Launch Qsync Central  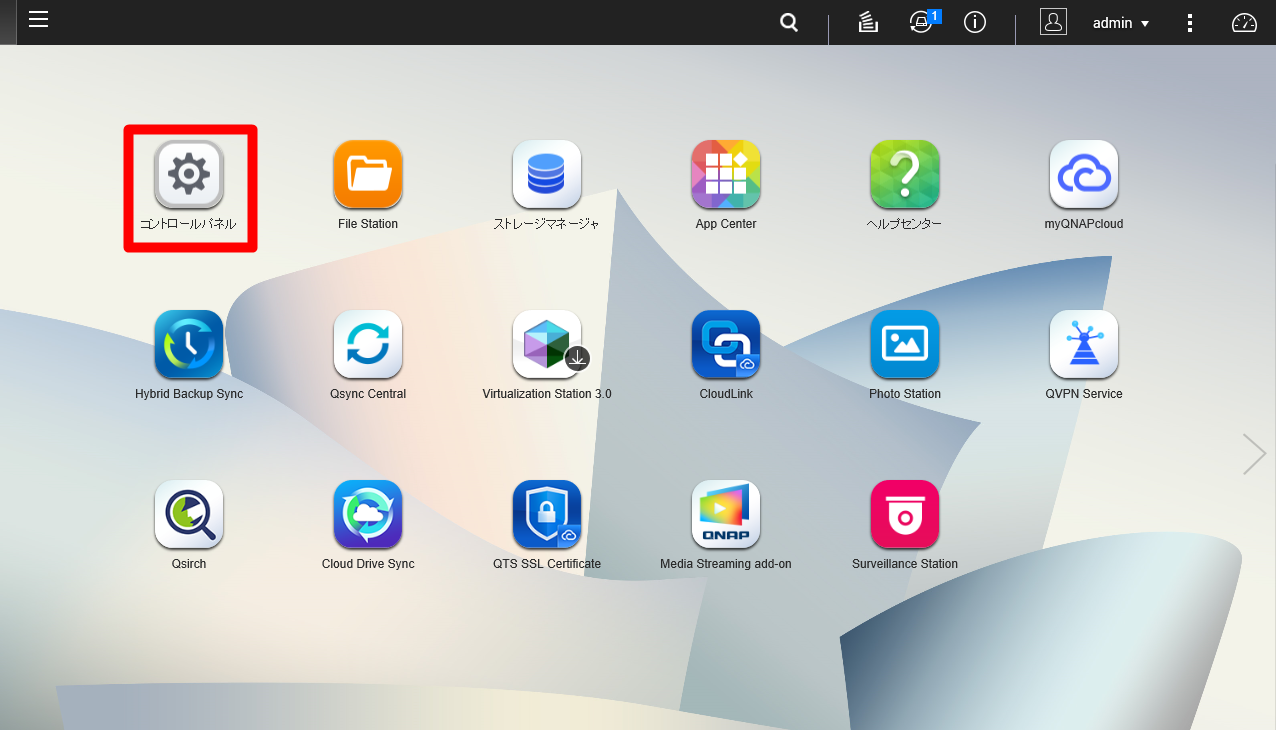[368, 344]
